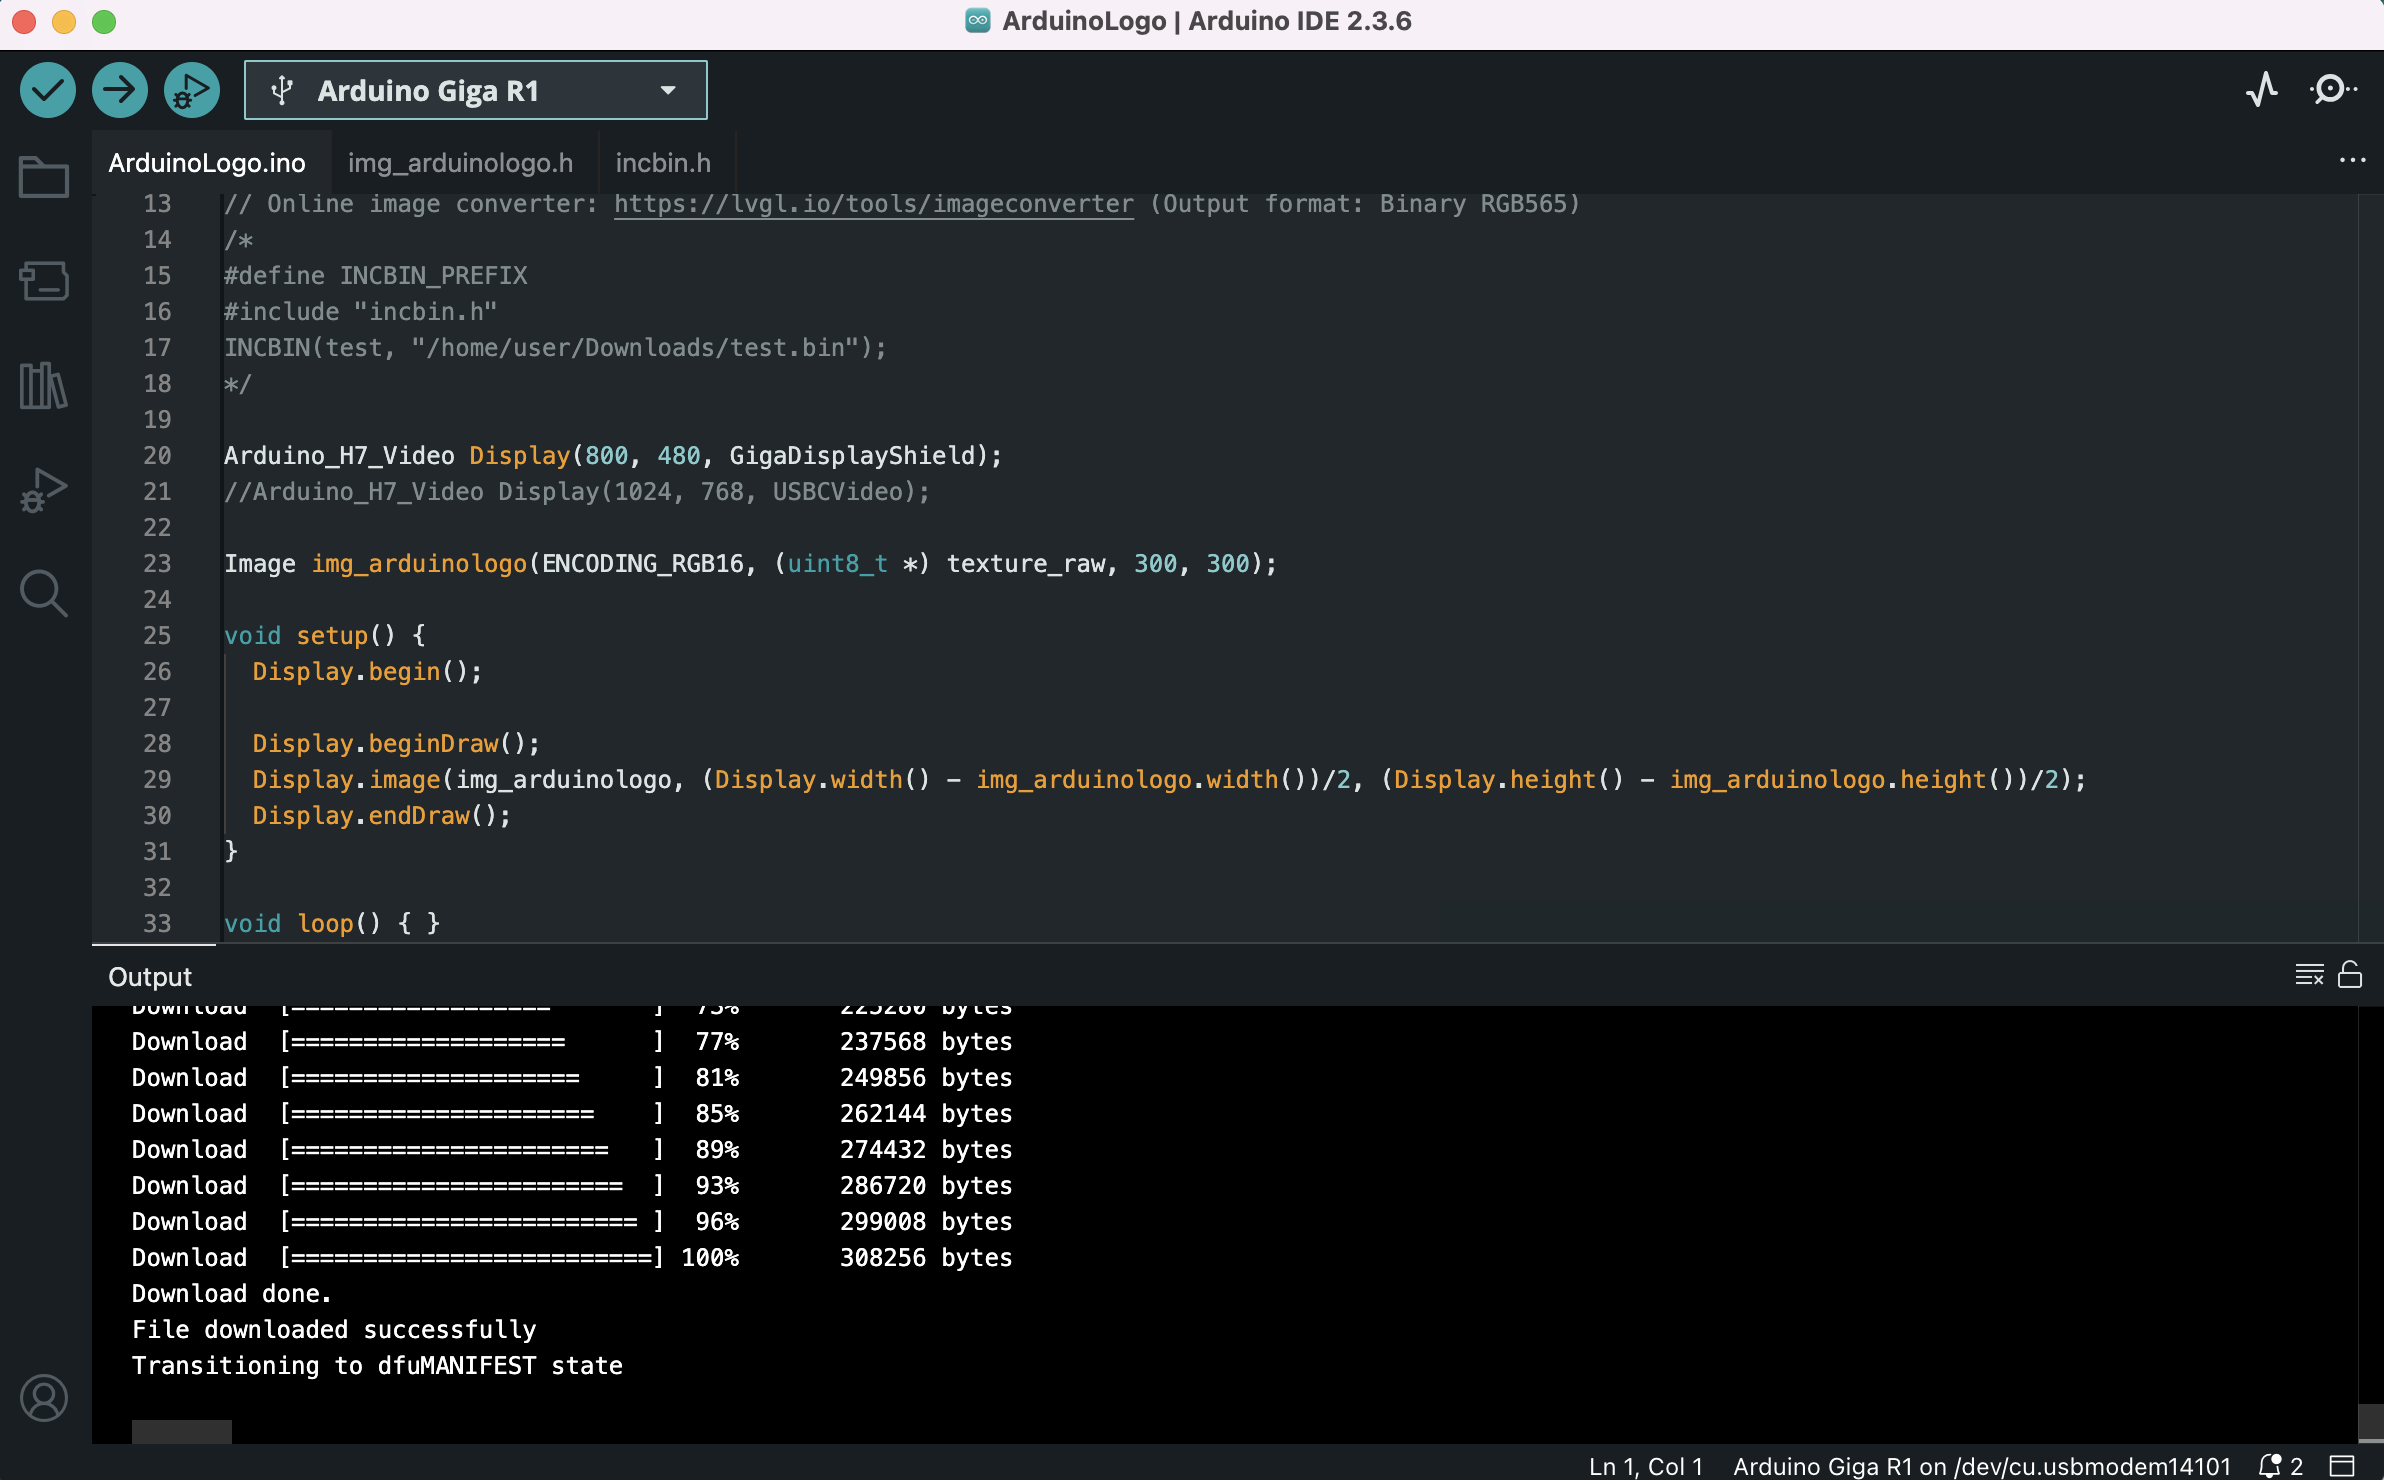Toggle the output scroll lock icon
Viewport: 2384px width, 1480px height.
coord(2350,975)
